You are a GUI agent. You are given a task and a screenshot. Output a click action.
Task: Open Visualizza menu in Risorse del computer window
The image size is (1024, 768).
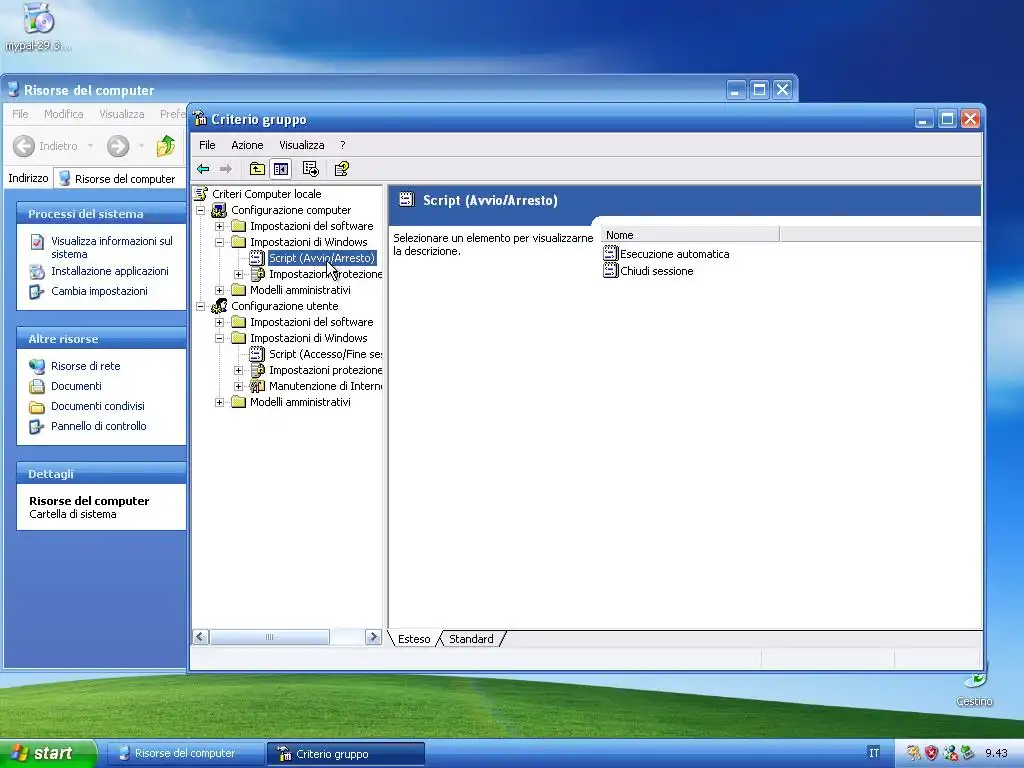click(x=121, y=114)
